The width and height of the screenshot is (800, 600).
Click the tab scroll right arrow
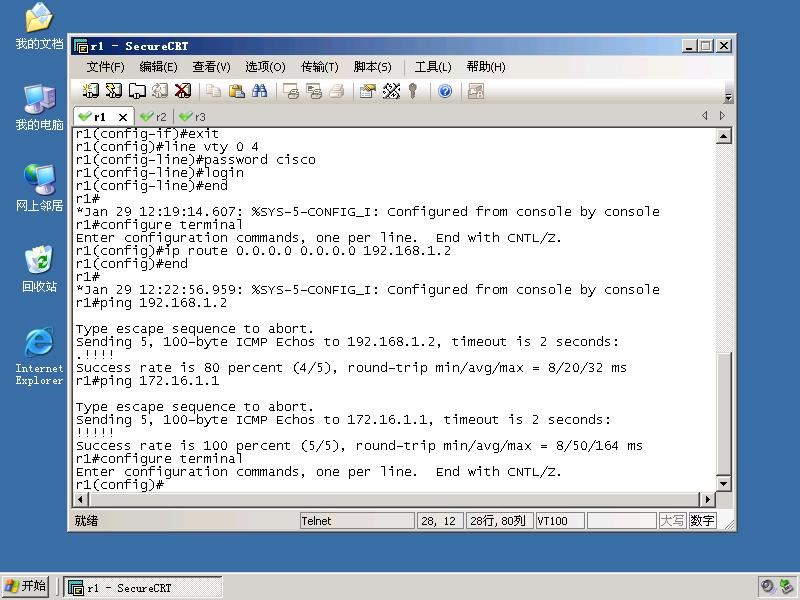tap(722, 116)
